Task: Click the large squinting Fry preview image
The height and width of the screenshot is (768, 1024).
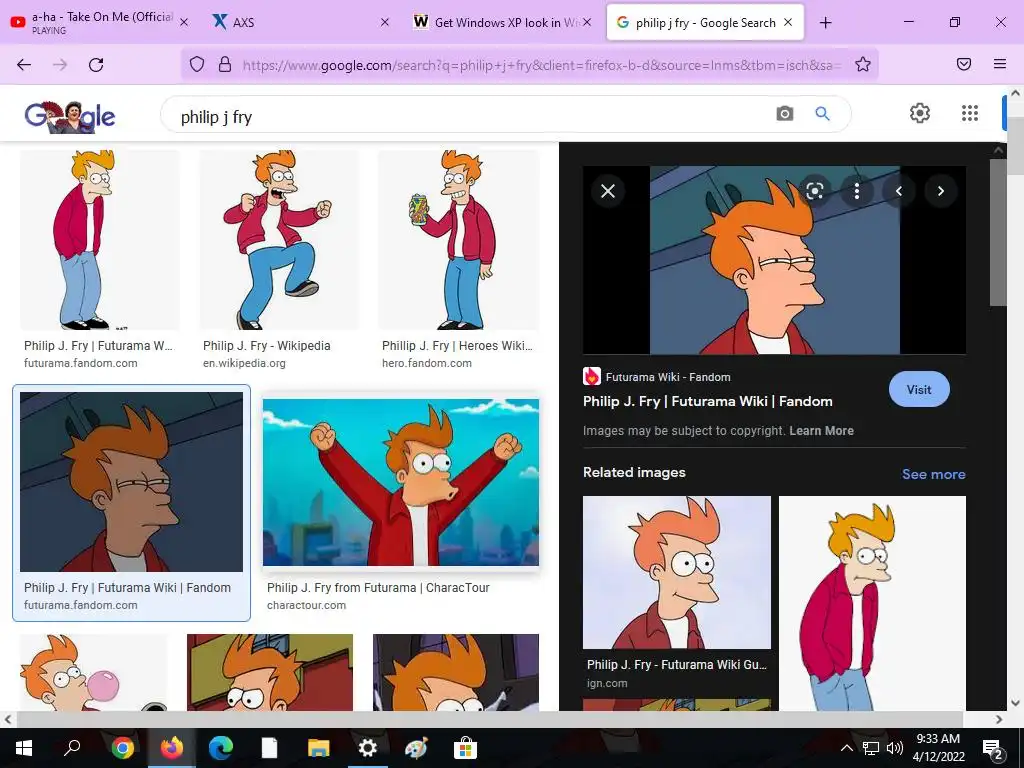Action: pyautogui.click(x=775, y=260)
